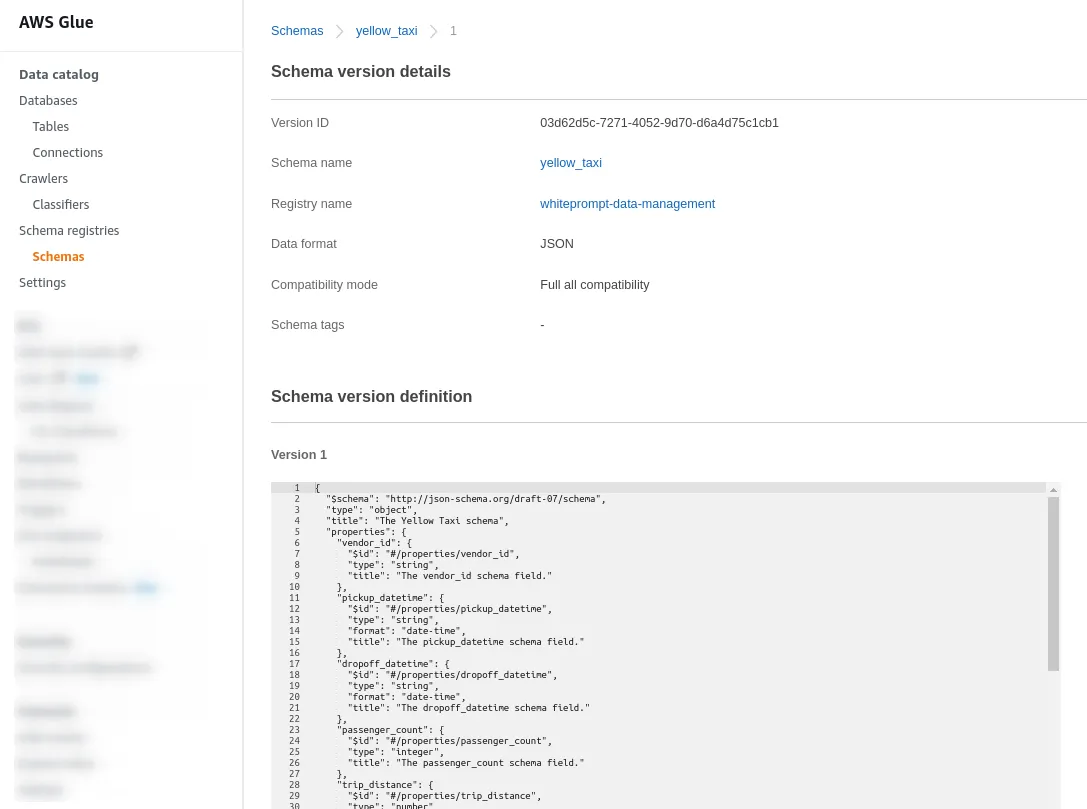Screen dimensions: 1087x809
Task: Go to Crawlers in sidebar
Action: (x=43, y=178)
